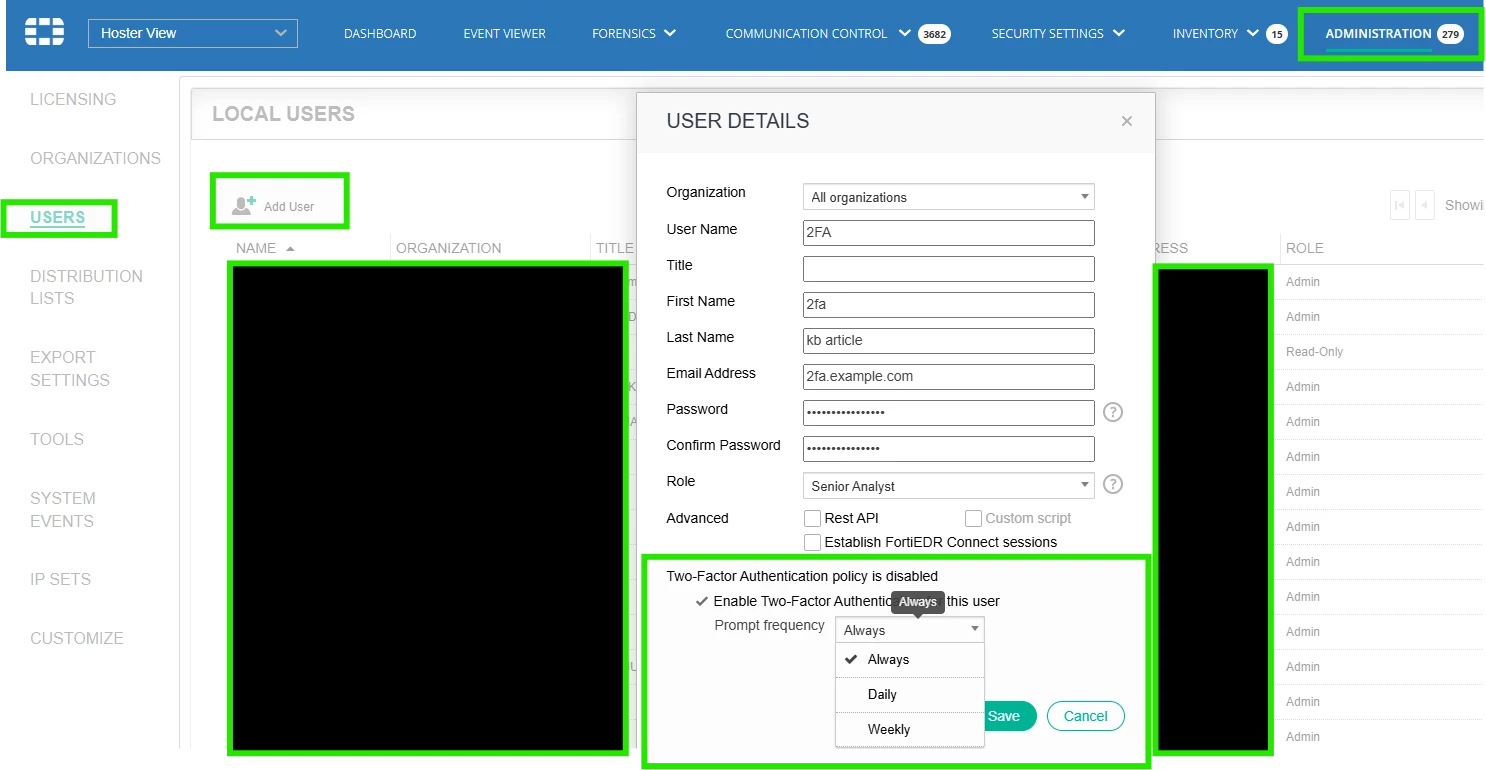
Task: Click the Confirm Password field
Action: [949, 449]
